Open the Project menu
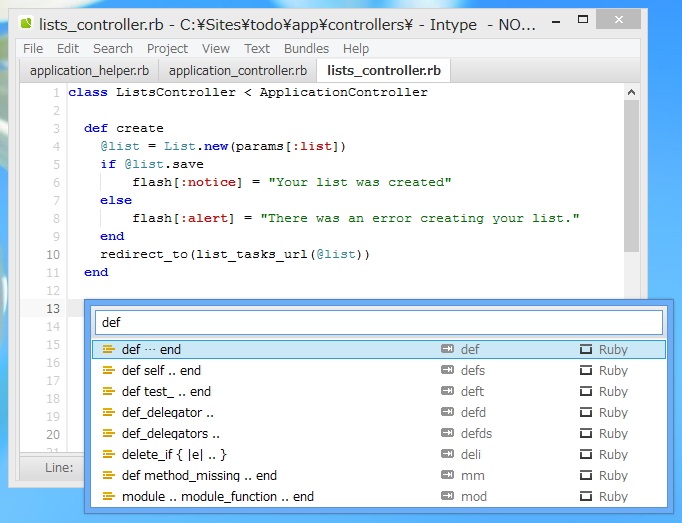The width and height of the screenshot is (682, 523). click(167, 48)
